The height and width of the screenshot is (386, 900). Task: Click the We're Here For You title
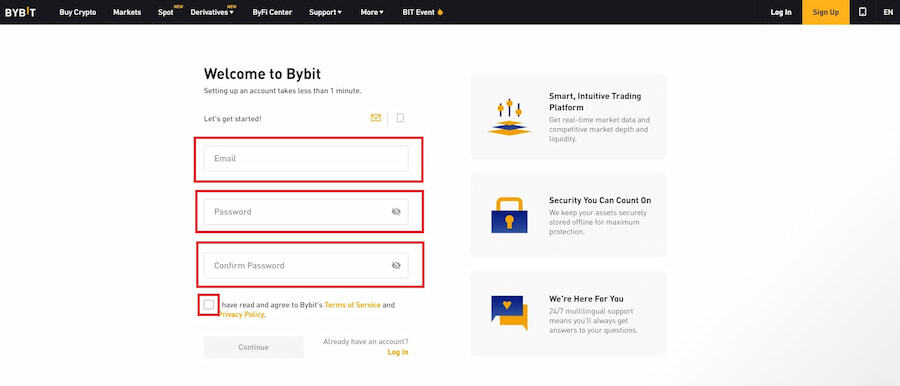tap(586, 299)
